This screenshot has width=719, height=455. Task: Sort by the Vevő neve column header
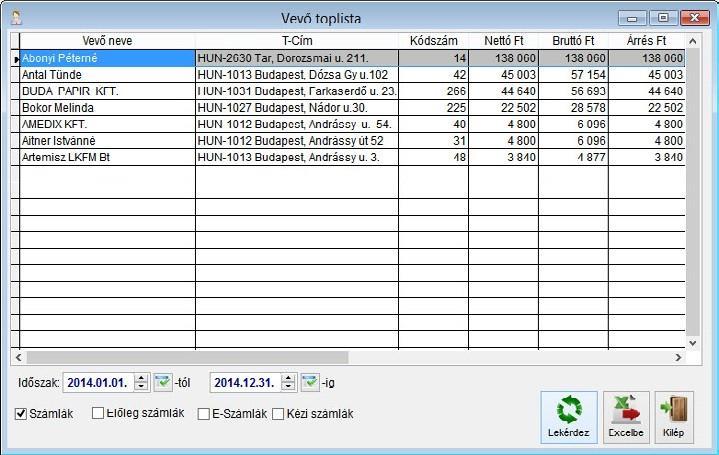(107, 41)
